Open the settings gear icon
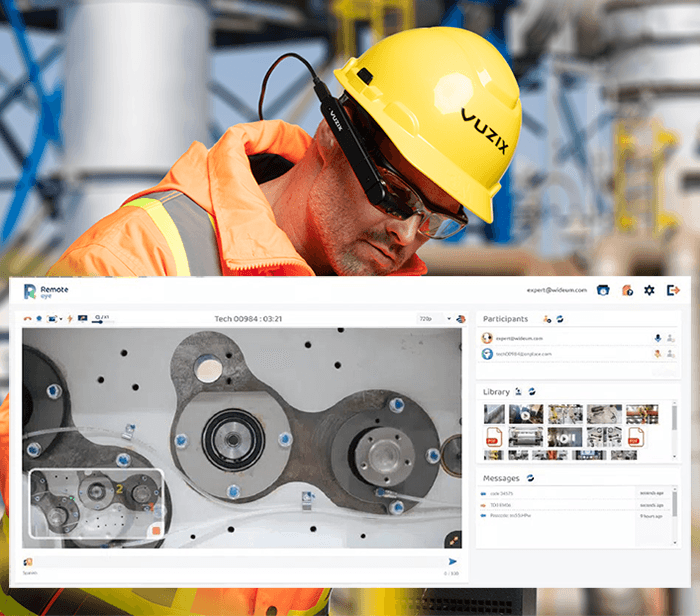 (649, 290)
